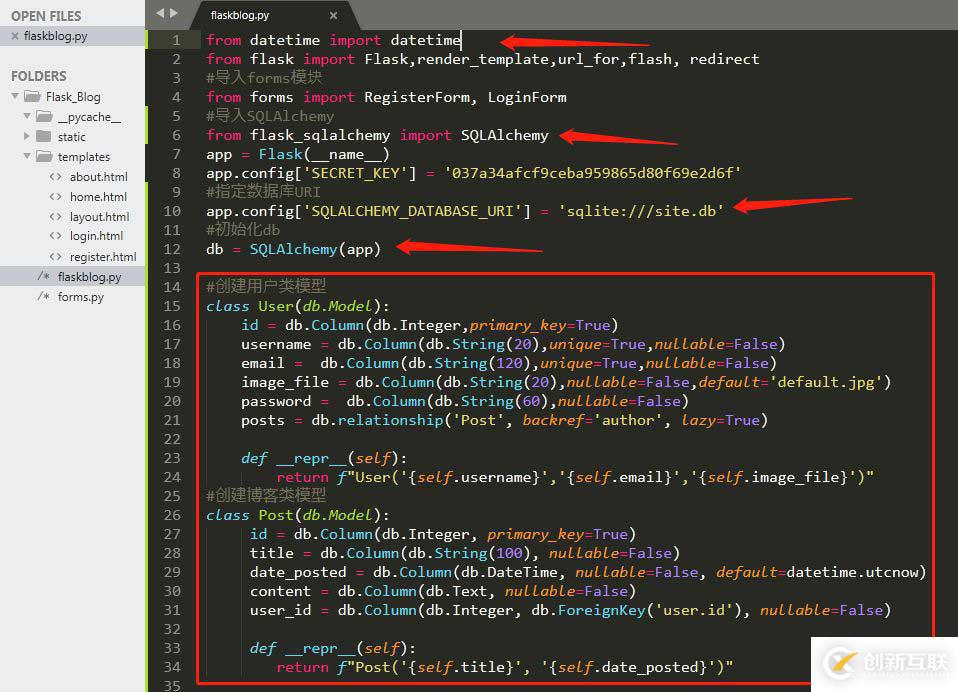Click the file-type icon beside layout.html
This screenshot has height=692, width=958.
tap(56, 217)
